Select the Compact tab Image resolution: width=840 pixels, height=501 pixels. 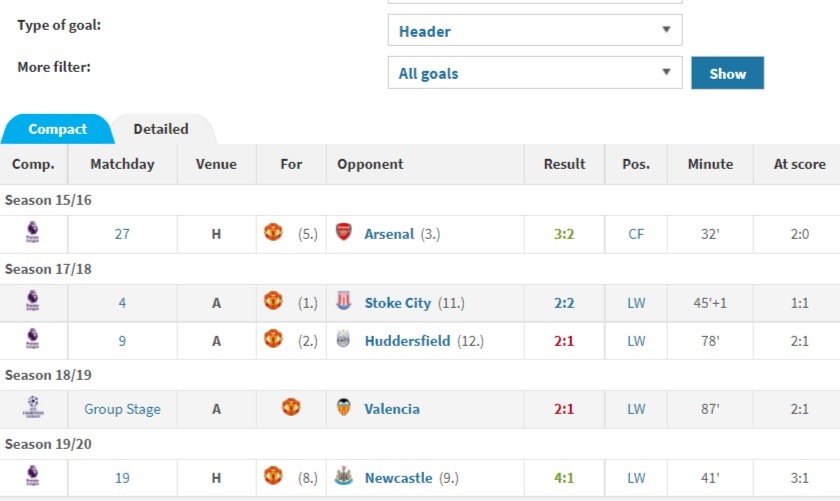(57, 129)
